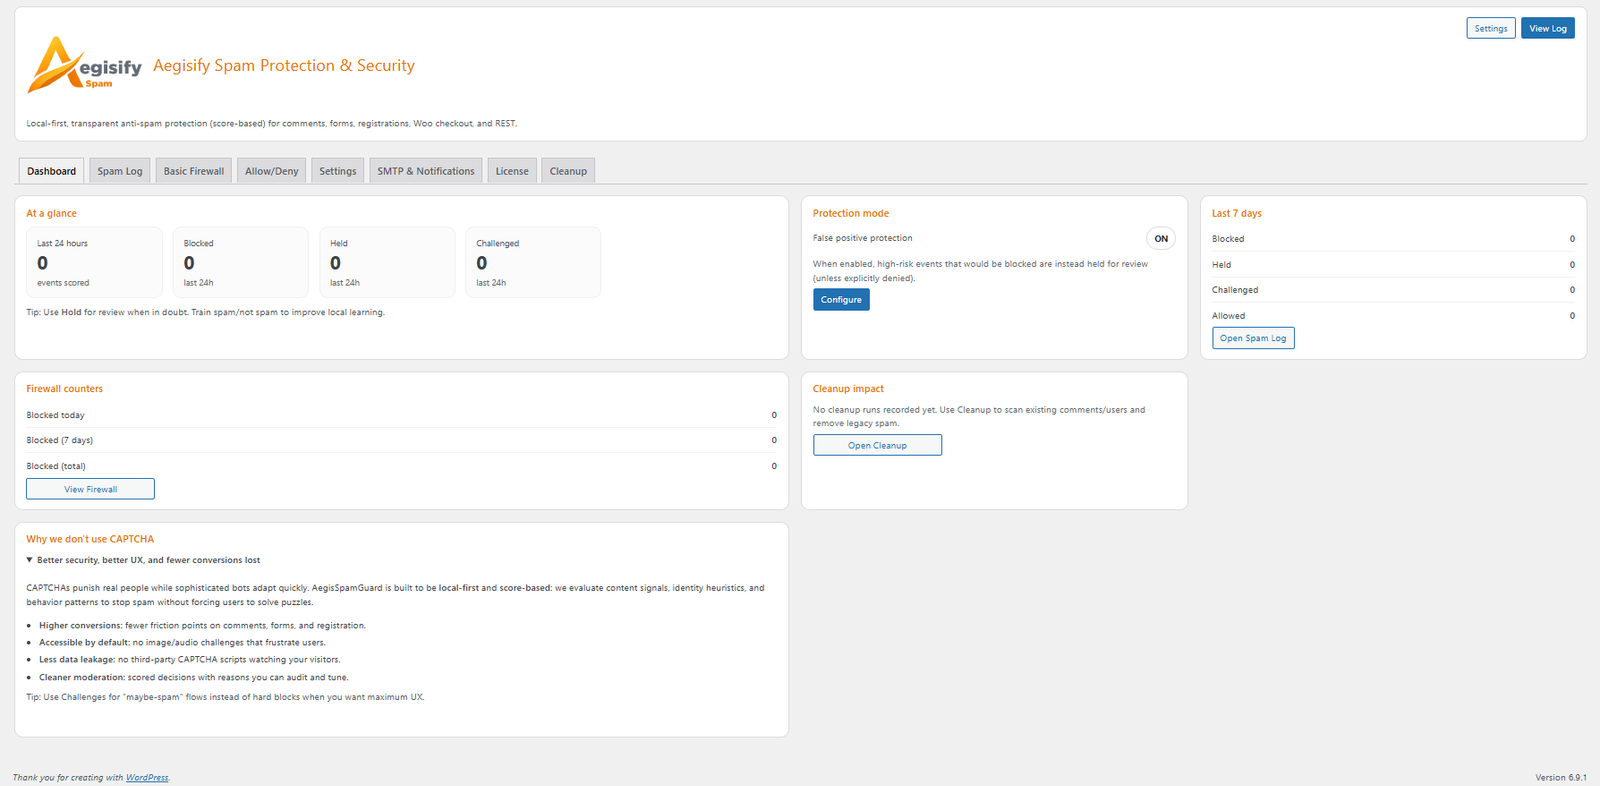Select the Dashboard tab
This screenshot has width=1600, height=786.
click(52, 171)
